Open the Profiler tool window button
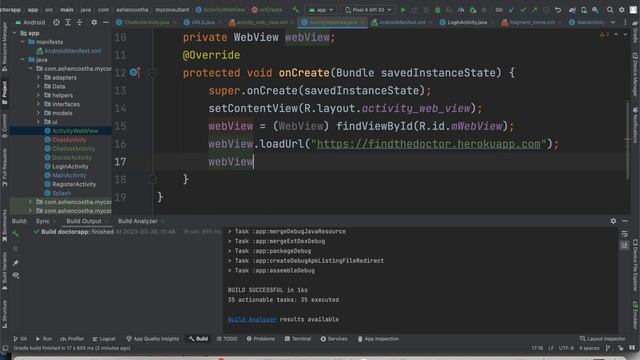This screenshot has width=640, height=360. pyautogui.click(x=72, y=339)
